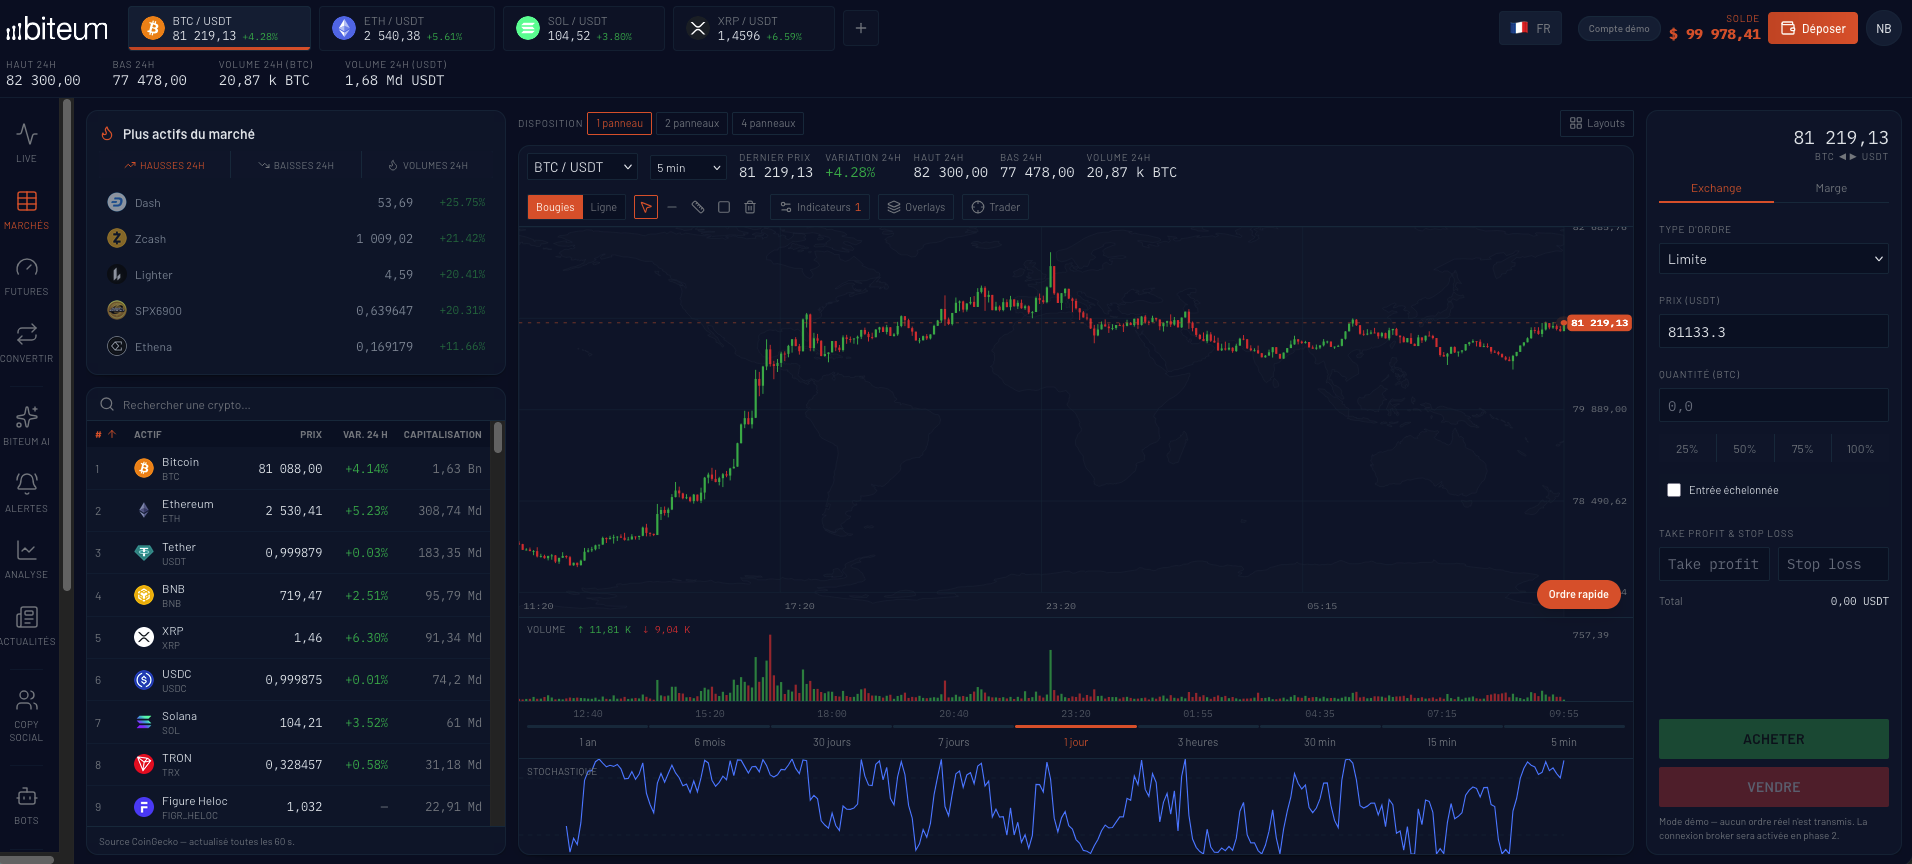Open the Layouts menu
This screenshot has width=1912, height=864.
click(1597, 123)
